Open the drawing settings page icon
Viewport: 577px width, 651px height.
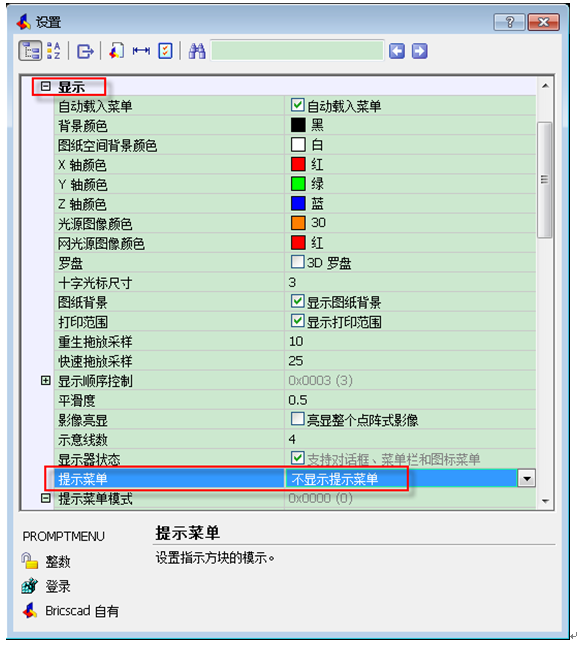pyautogui.click(x=117, y=51)
